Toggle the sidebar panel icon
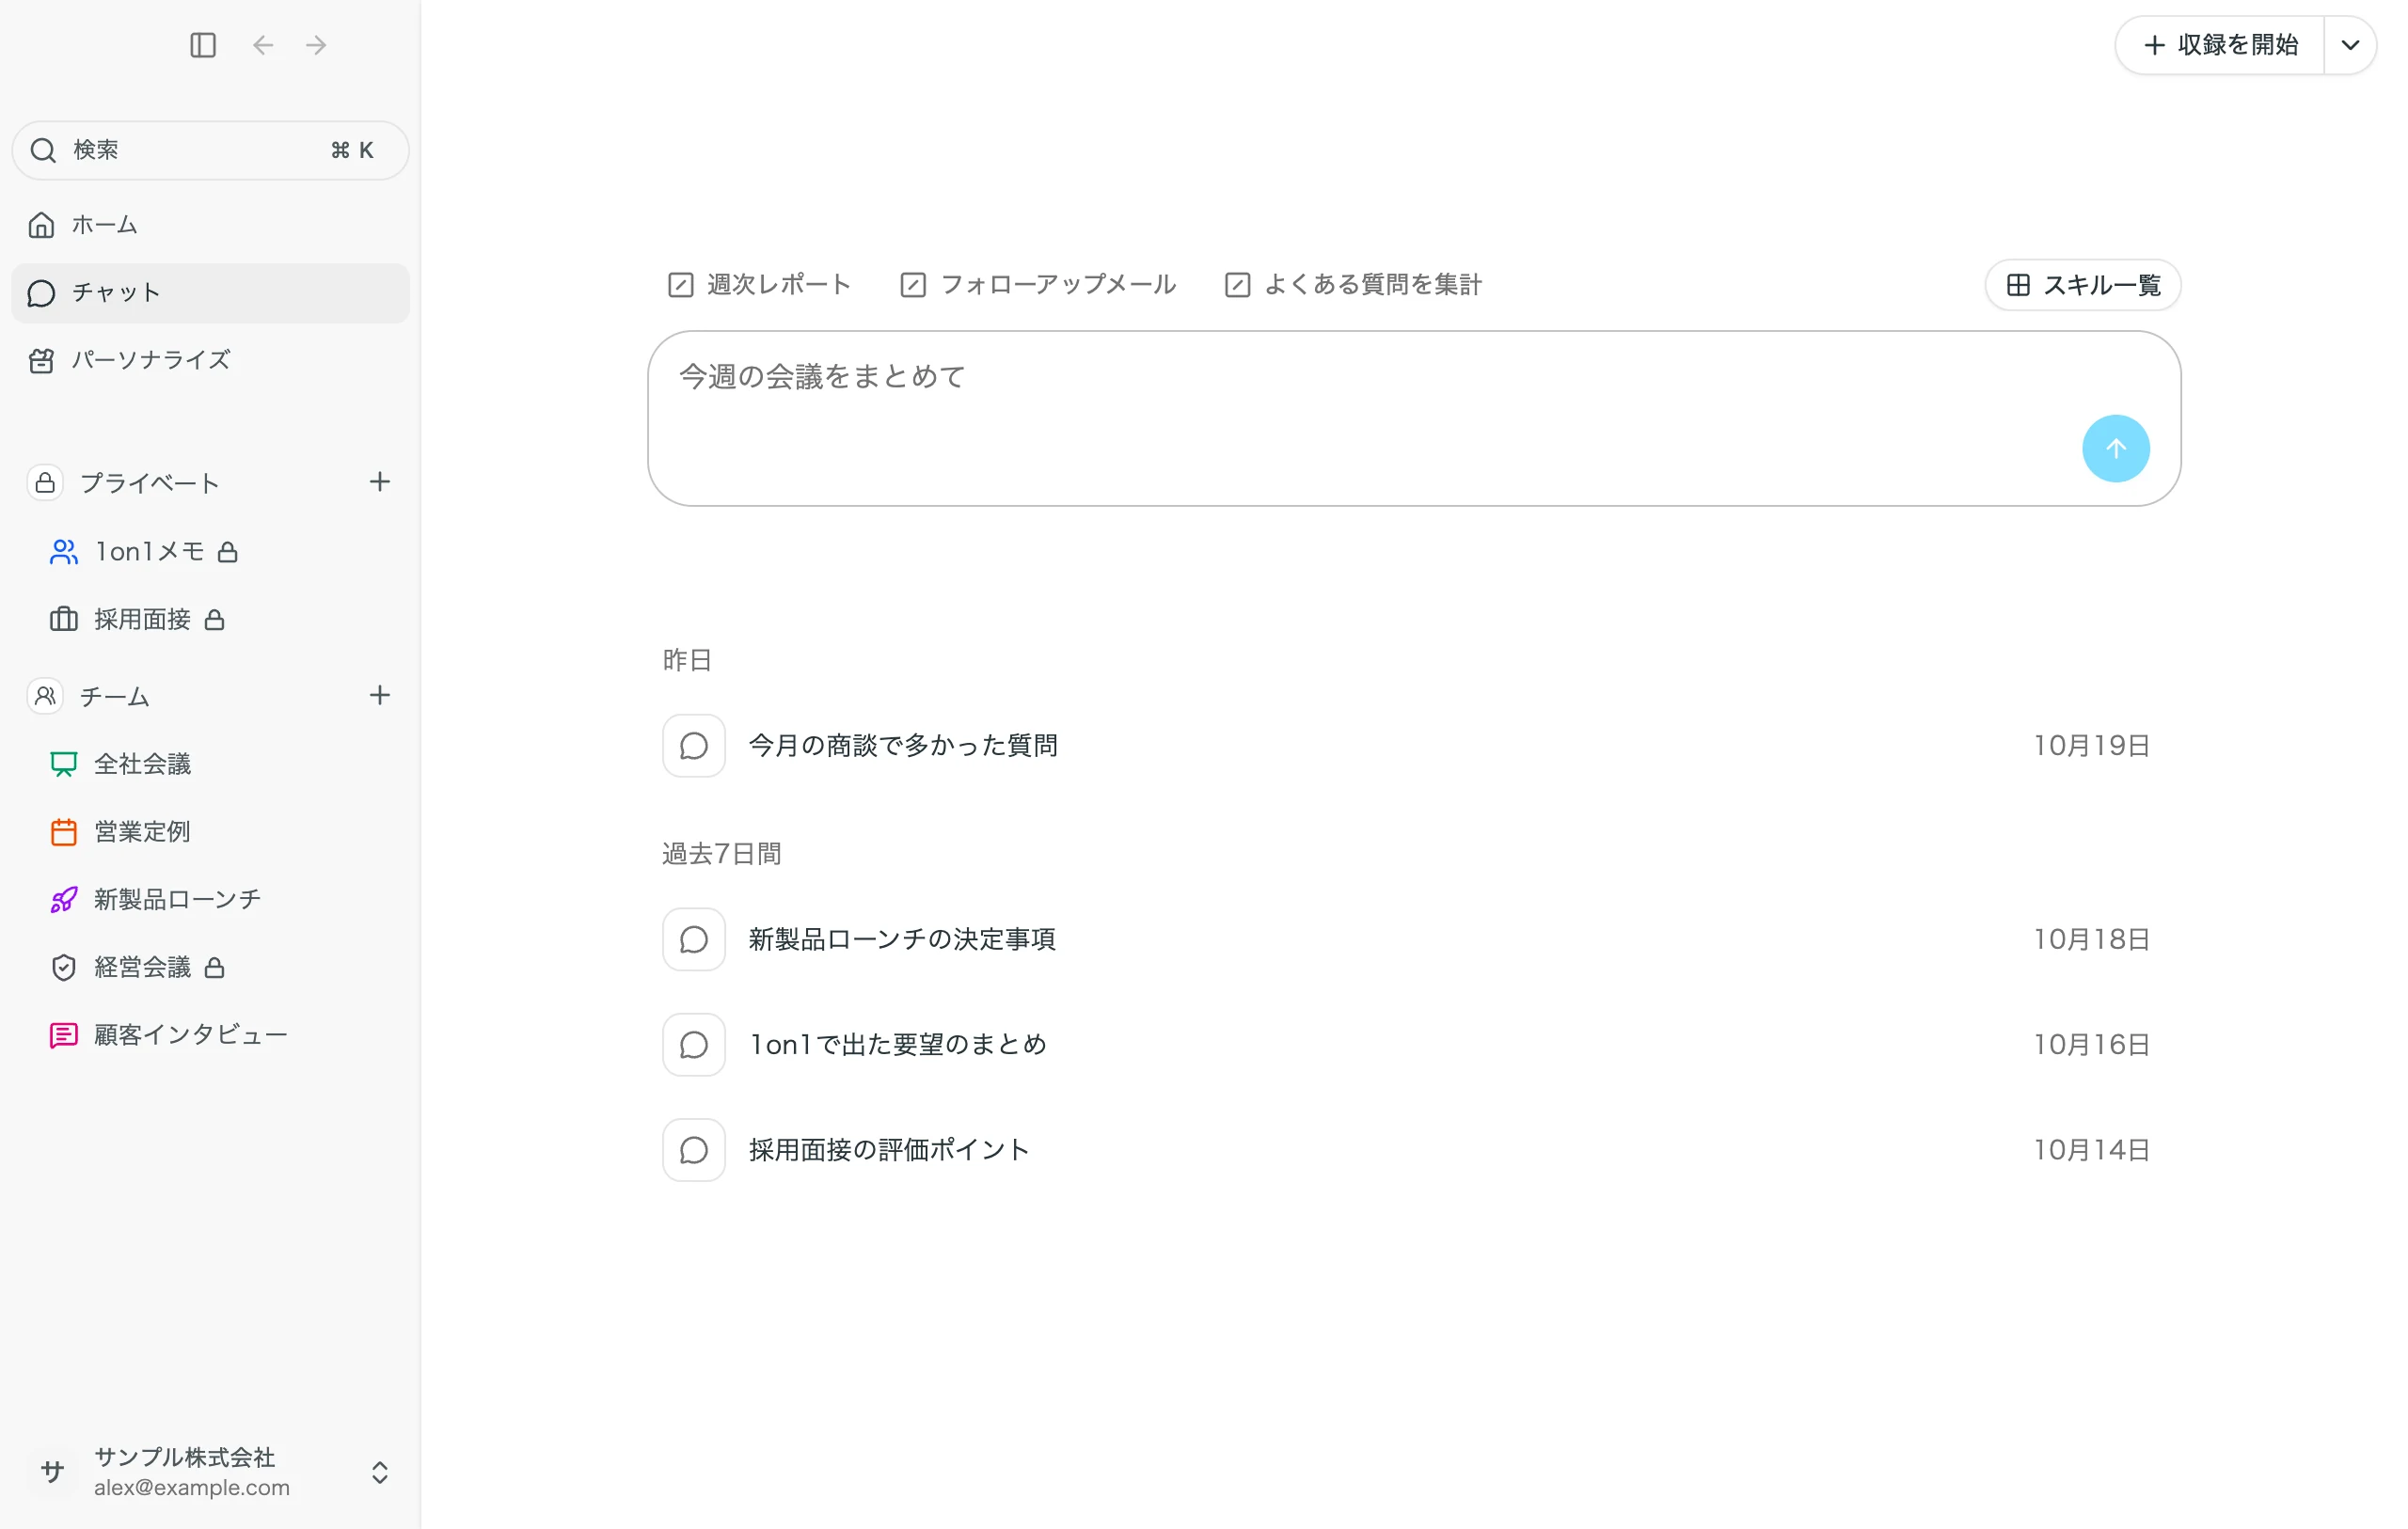 tap(203, 45)
